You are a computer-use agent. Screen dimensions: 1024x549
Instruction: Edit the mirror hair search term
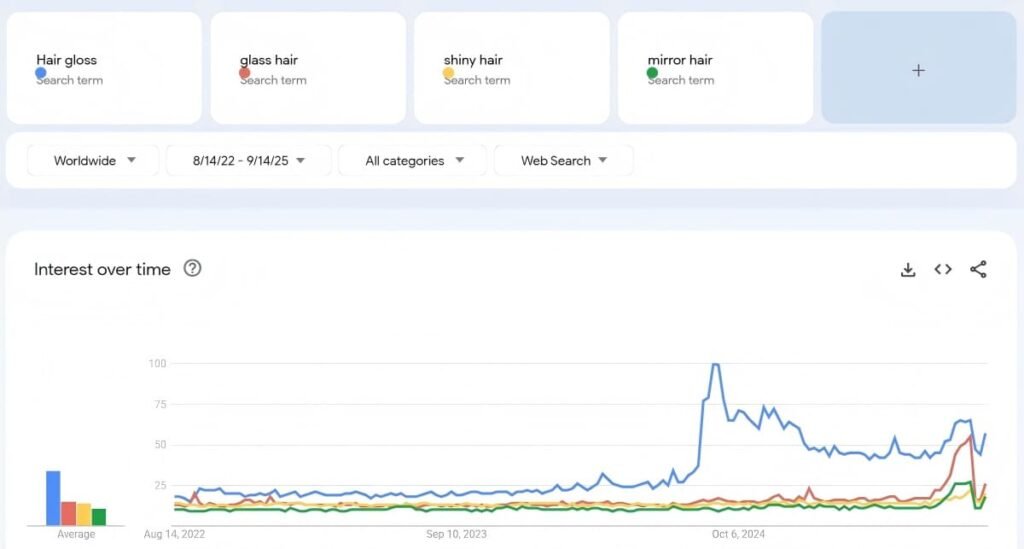[x=680, y=60]
